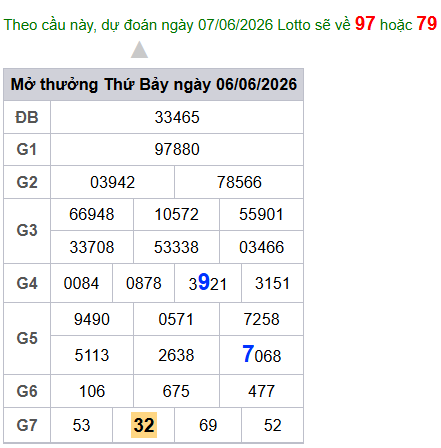Select G3 number 53338
The height and width of the screenshot is (448, 441).
coord(176,247)
